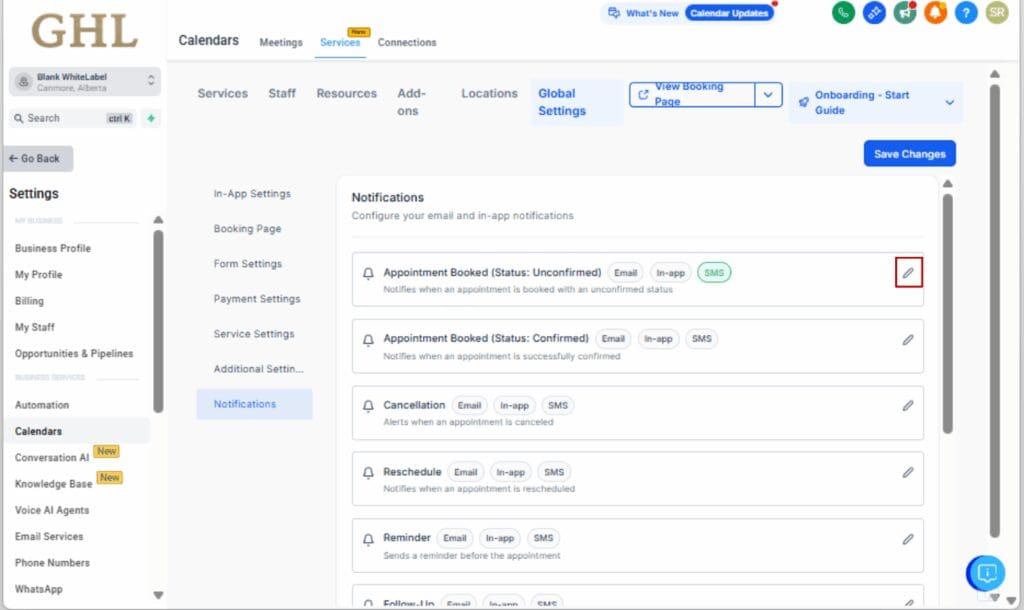Click the What's New icon
Screen dimensions: 1024x610
click(x=613, y=13)
